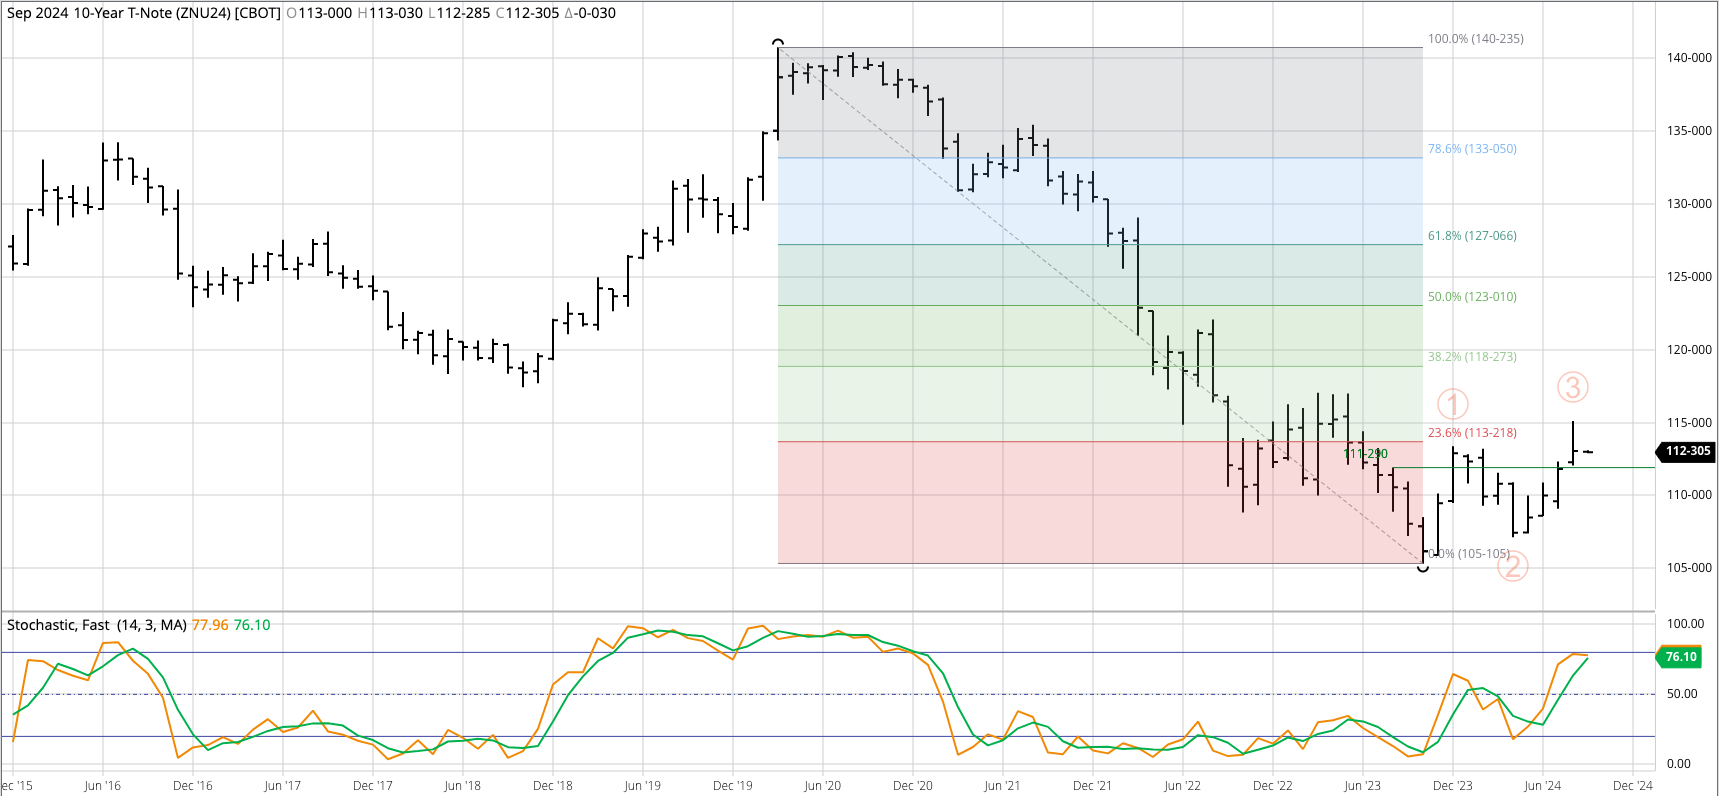This screenshot has width=1719, height=796.
Task: Click the 112-305 current price tag
Action: point(1687,451)
